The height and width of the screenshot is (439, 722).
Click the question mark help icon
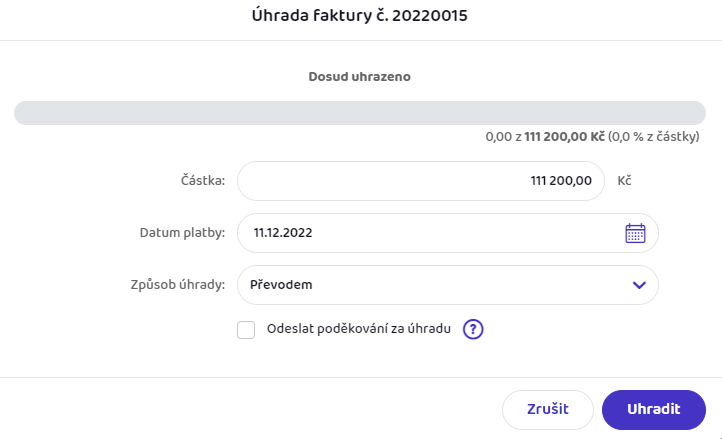tap(473, 329)
